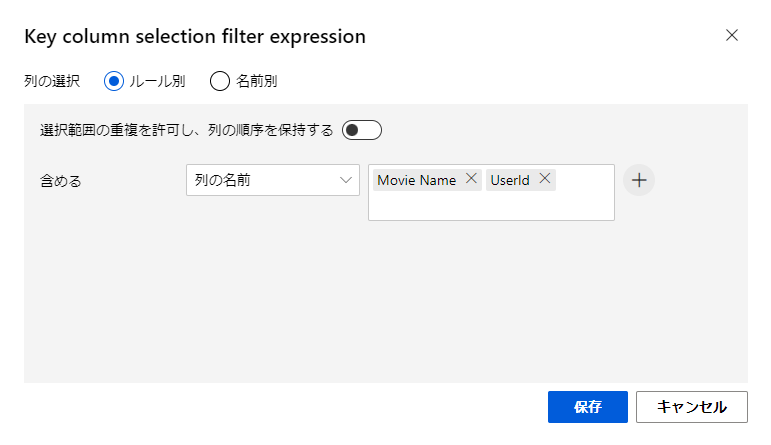Select the ルール別 radio button
Screen dimensions: 771x445
(x=114, y=82)
